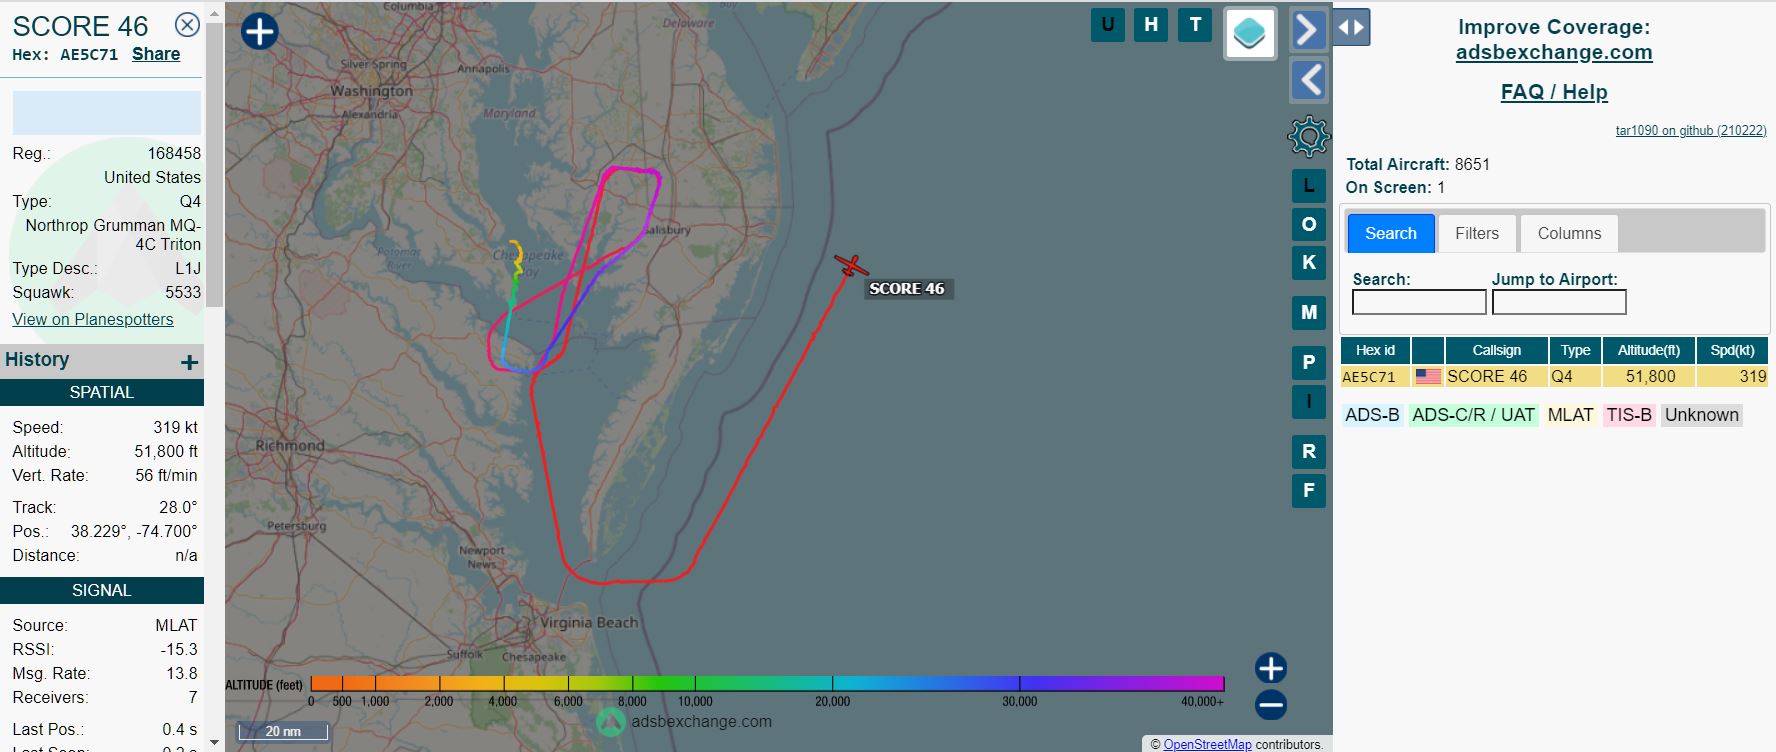1776x752 pixels.
Task: Open the OpenStreetMap attribution link
Action: pos(1207,744)
